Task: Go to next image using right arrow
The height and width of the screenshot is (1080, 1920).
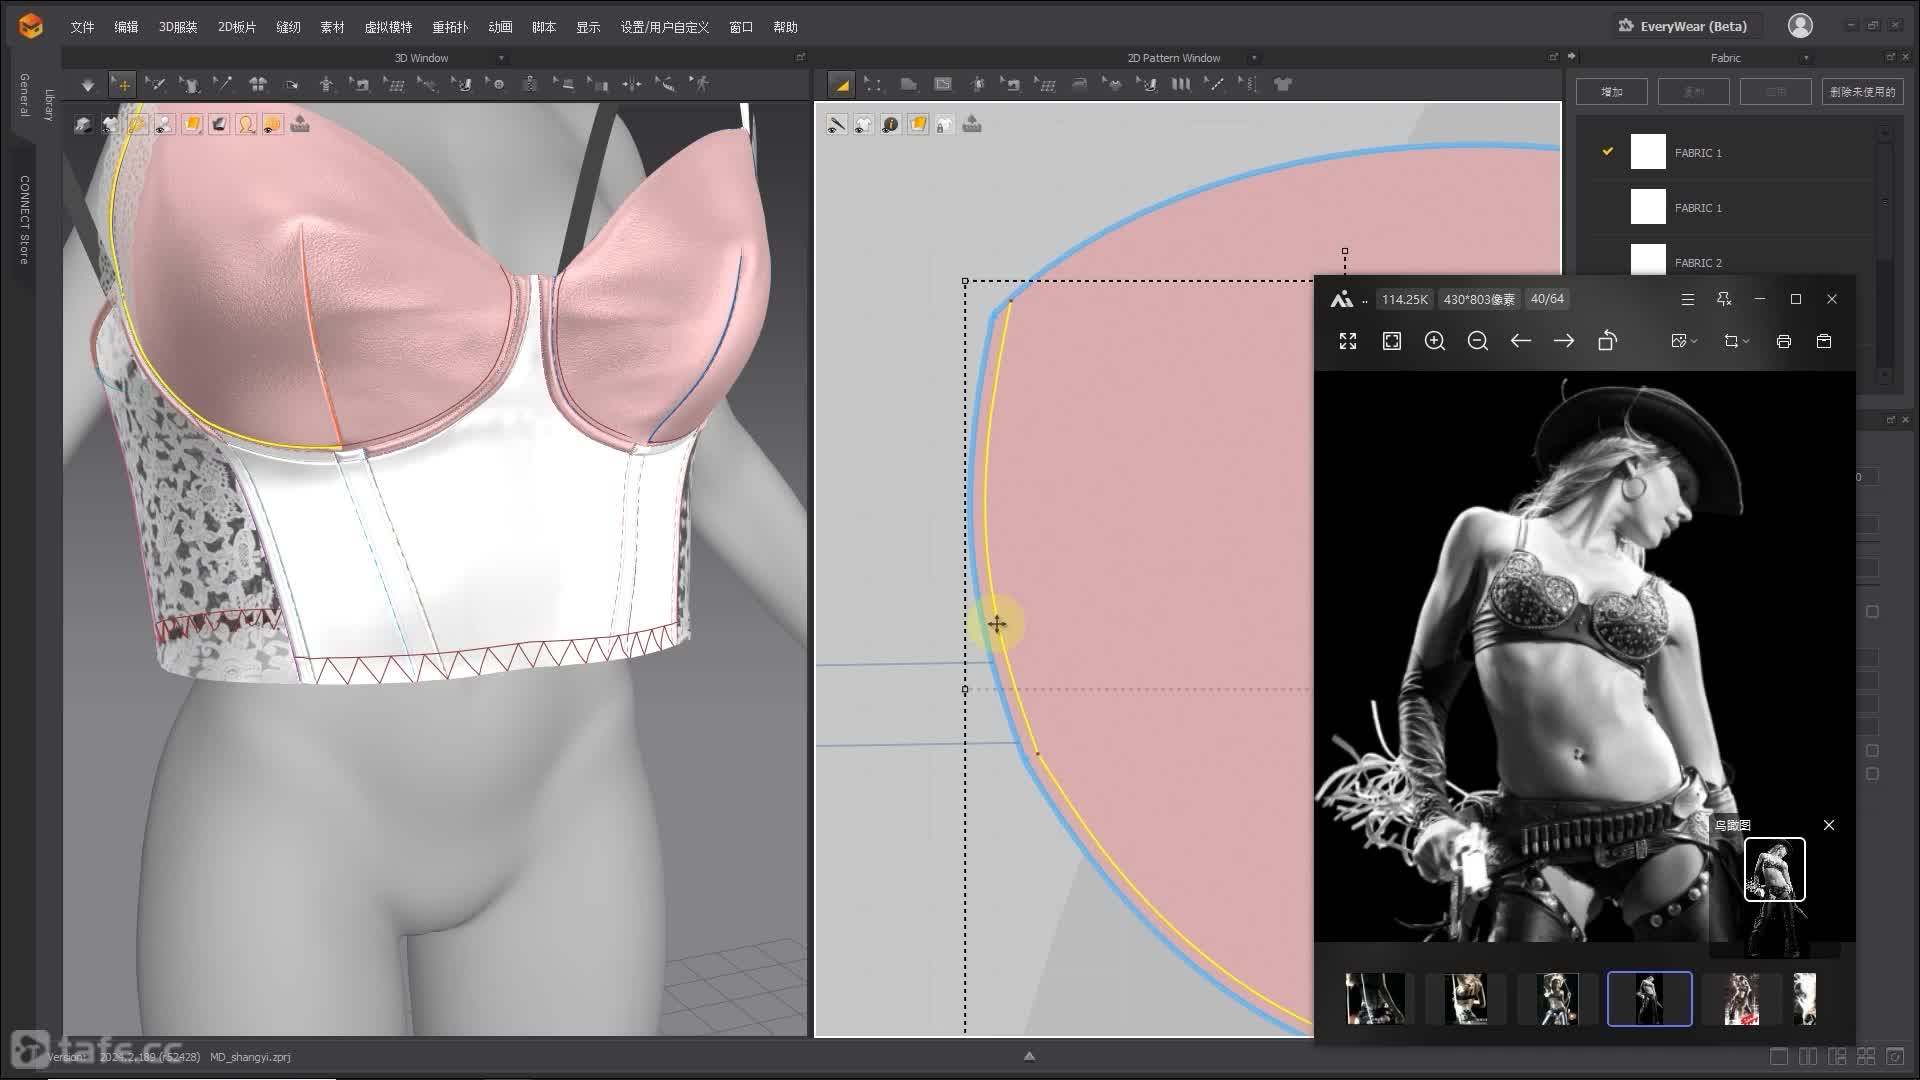Action: (x=1563, y=341)
